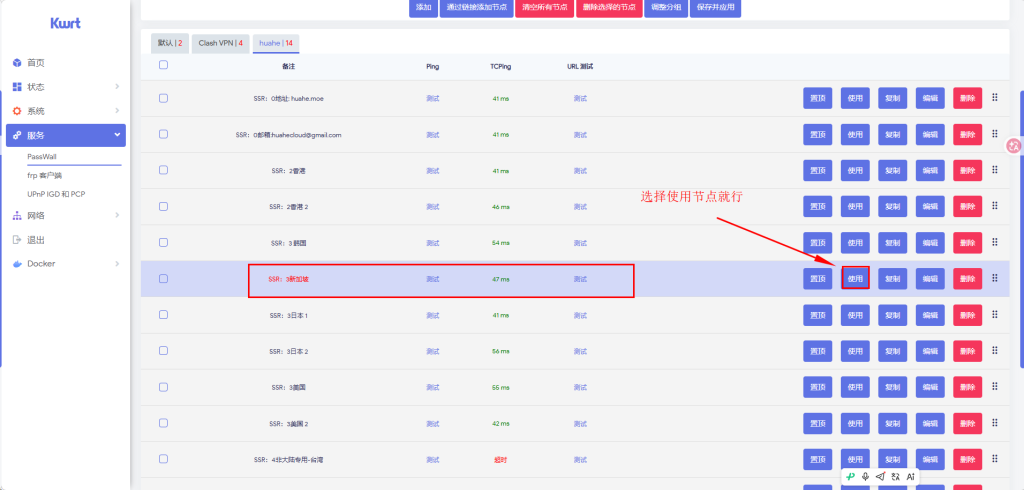Click the drag handle of the 2香港 row
Screen dimensions: 1024x490
995,170
